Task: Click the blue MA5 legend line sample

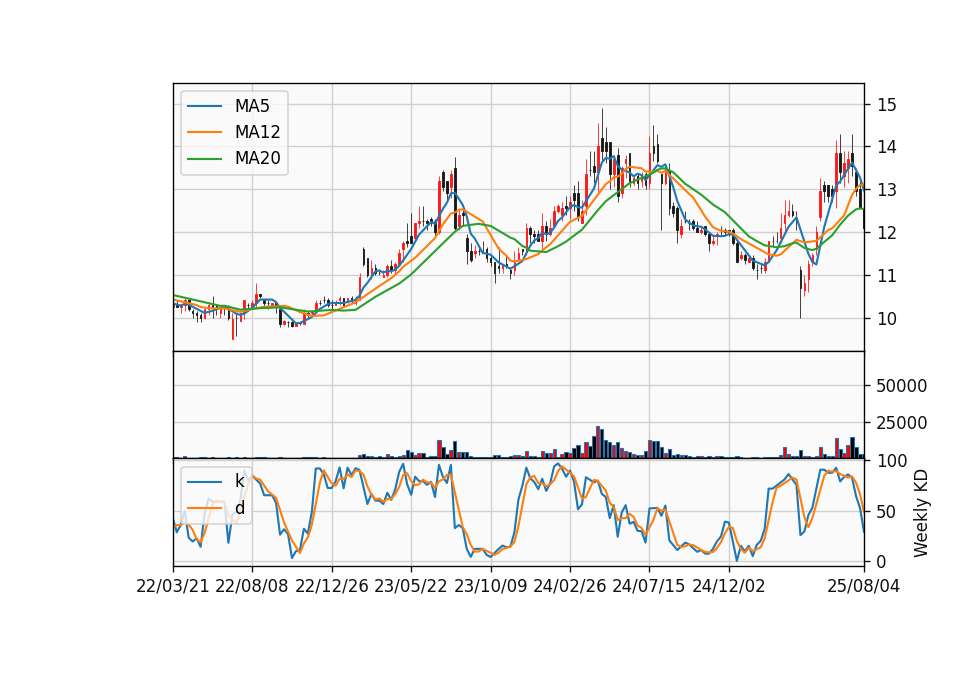Action: click(x=204, y=106)
